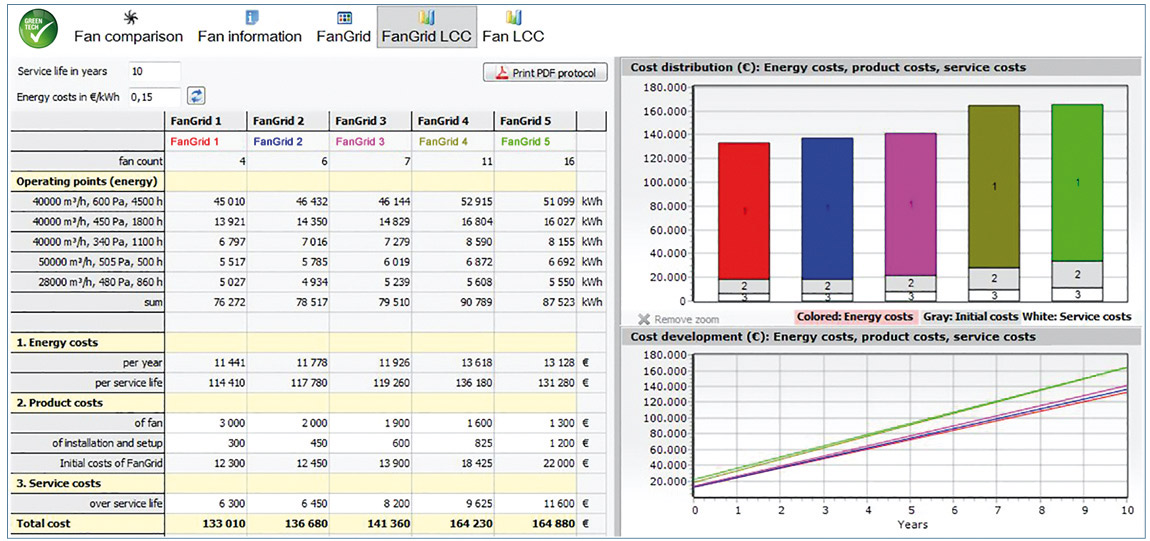Image resolution: width=1150 pixels, height=541 pixels.
Task: Click Total cost value 164 880
Action: coord(535,524)
